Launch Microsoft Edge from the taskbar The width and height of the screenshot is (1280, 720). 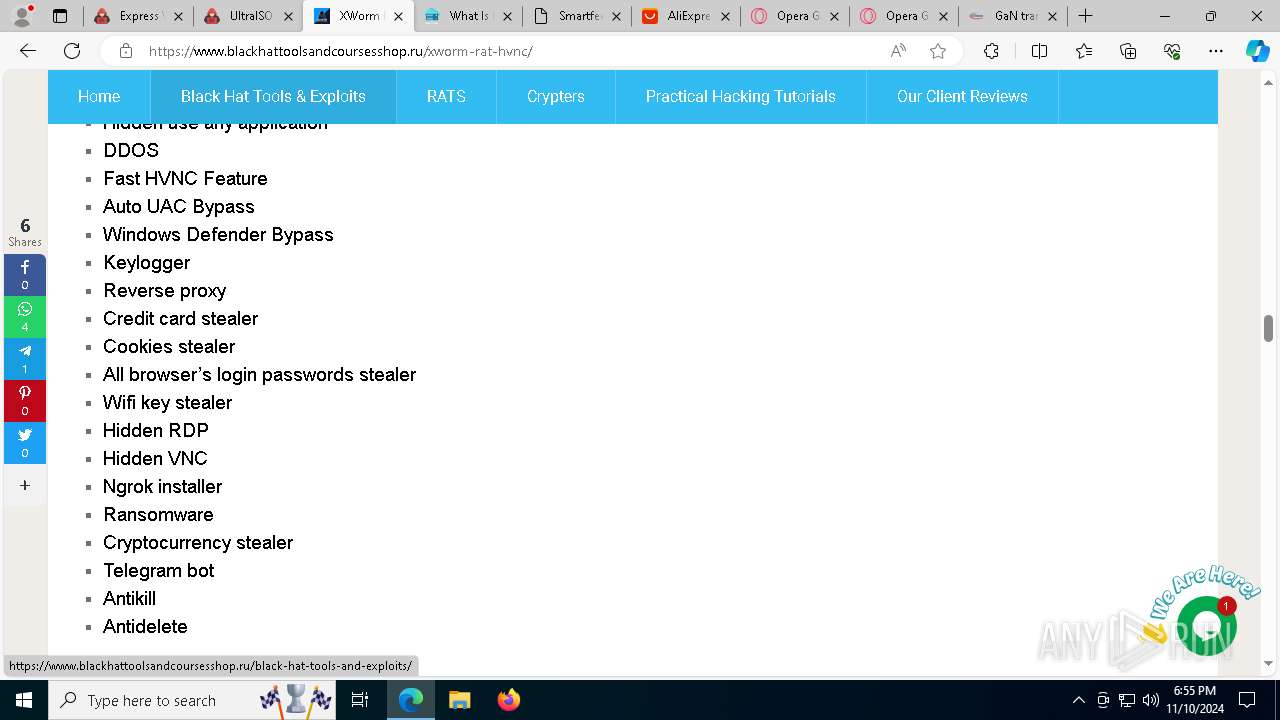pos(411,700)
